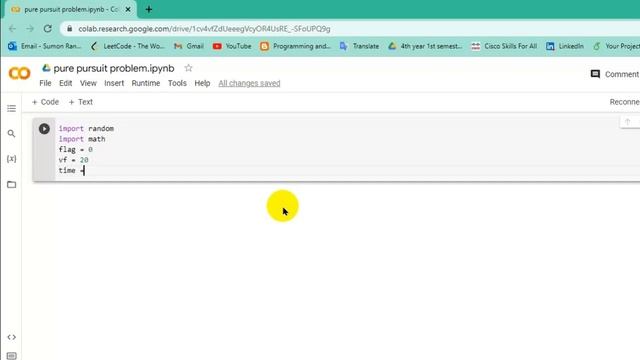Image resolution: width=640 pixels, height=360 pixels.
Task: Open YouTube bookmark
Action: (x=232, y=46)
